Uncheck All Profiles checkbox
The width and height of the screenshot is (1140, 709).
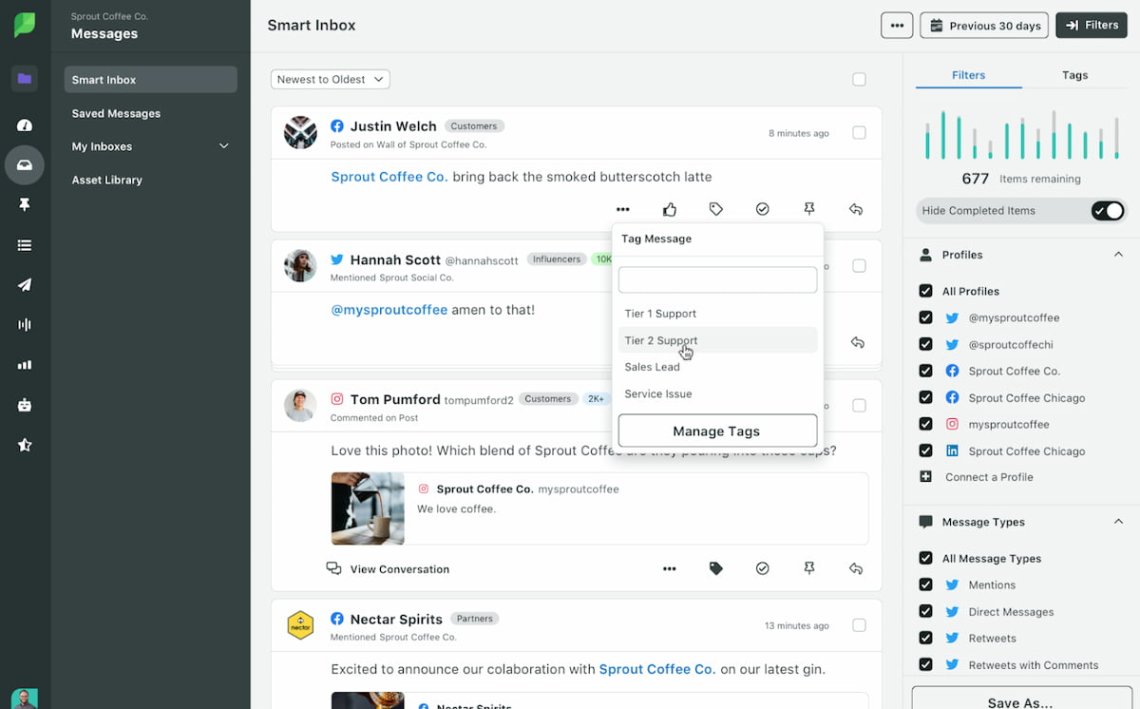(x=926, y=291)
